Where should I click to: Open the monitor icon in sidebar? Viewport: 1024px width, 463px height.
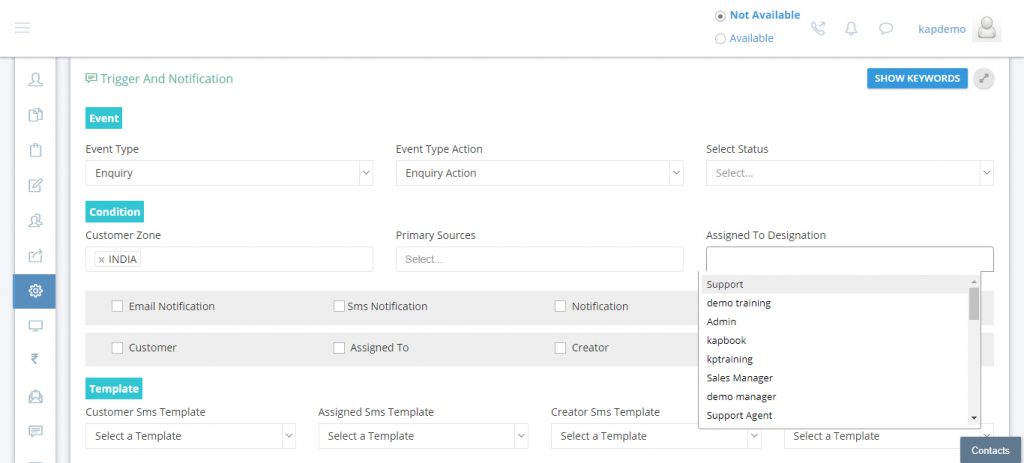coord(35,325)
